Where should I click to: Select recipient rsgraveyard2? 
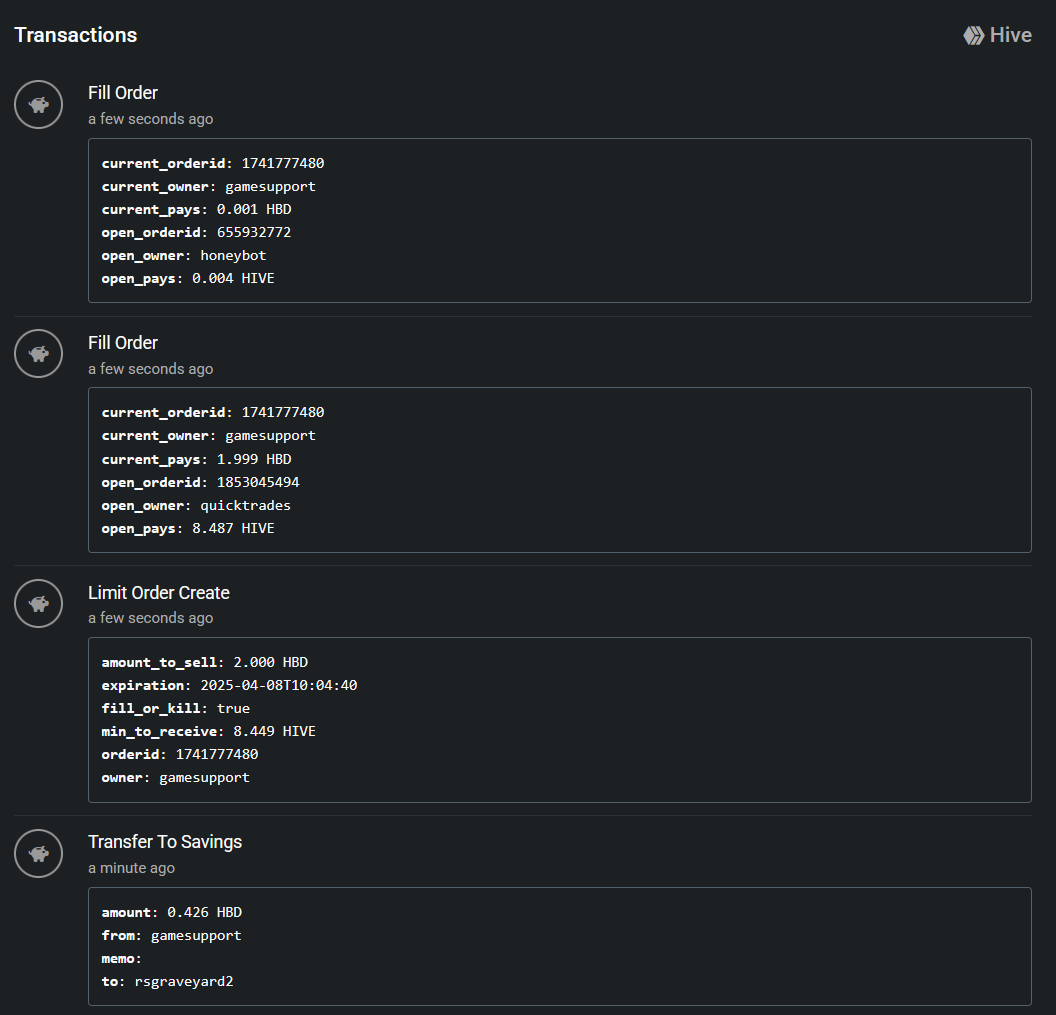(184, 982)
